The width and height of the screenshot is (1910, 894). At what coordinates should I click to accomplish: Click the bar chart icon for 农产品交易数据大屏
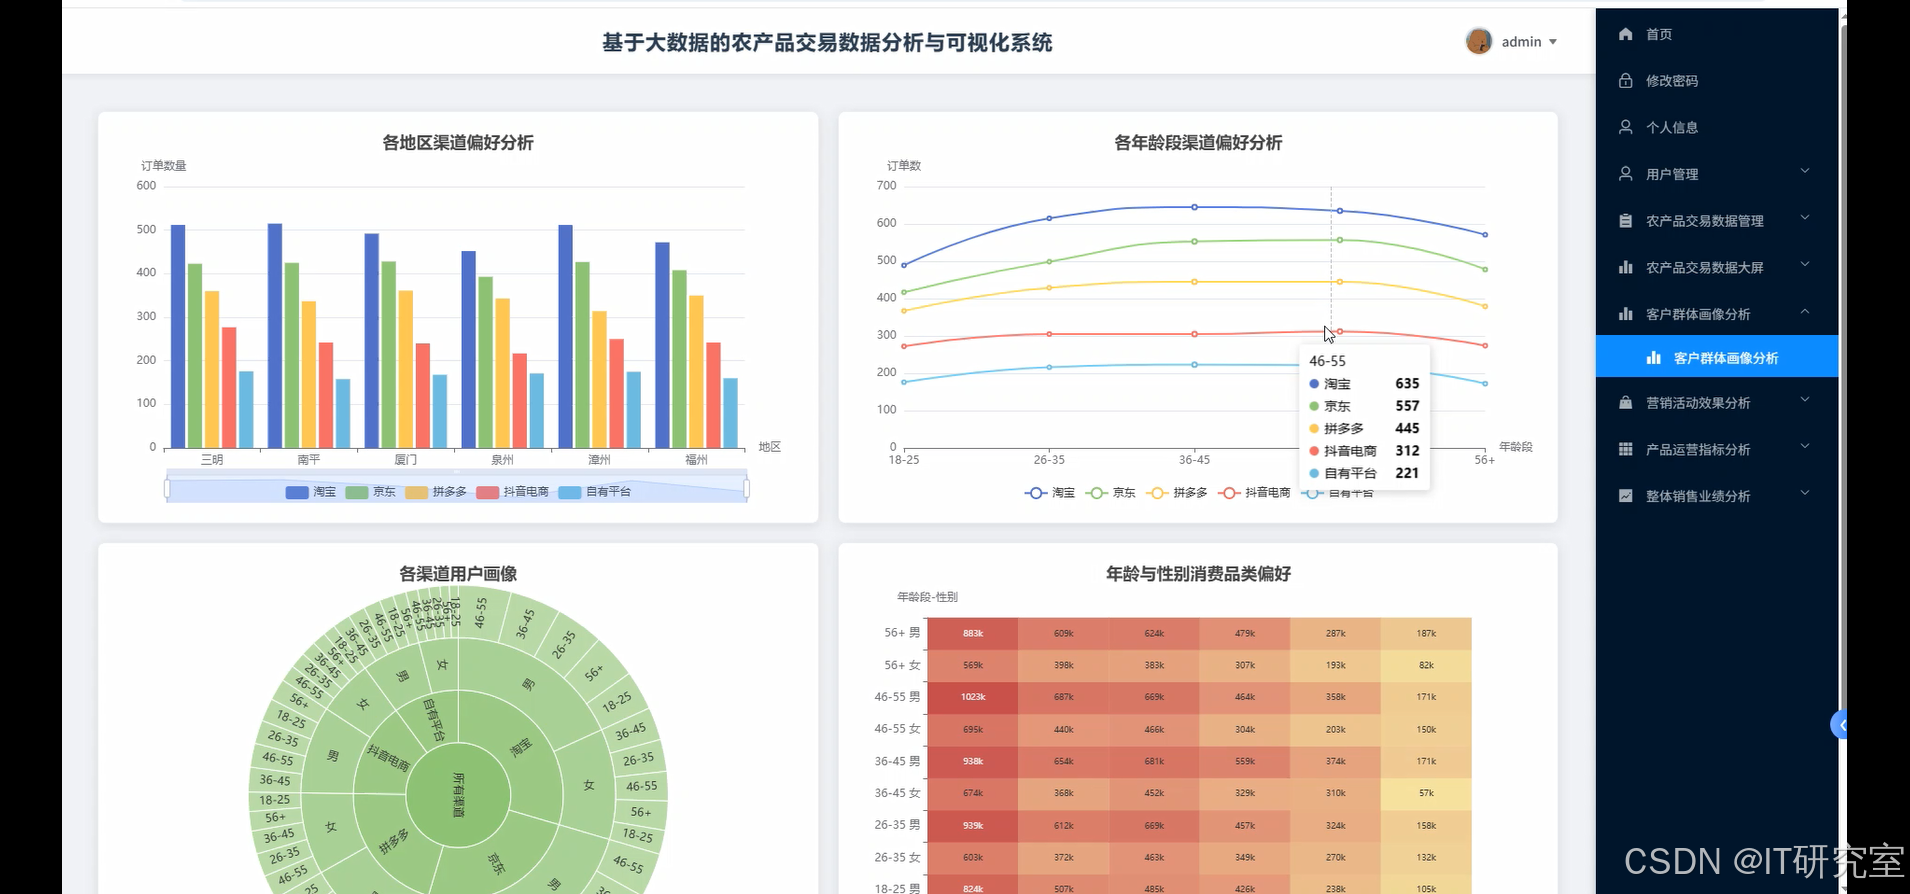(x=1625, y=267)
